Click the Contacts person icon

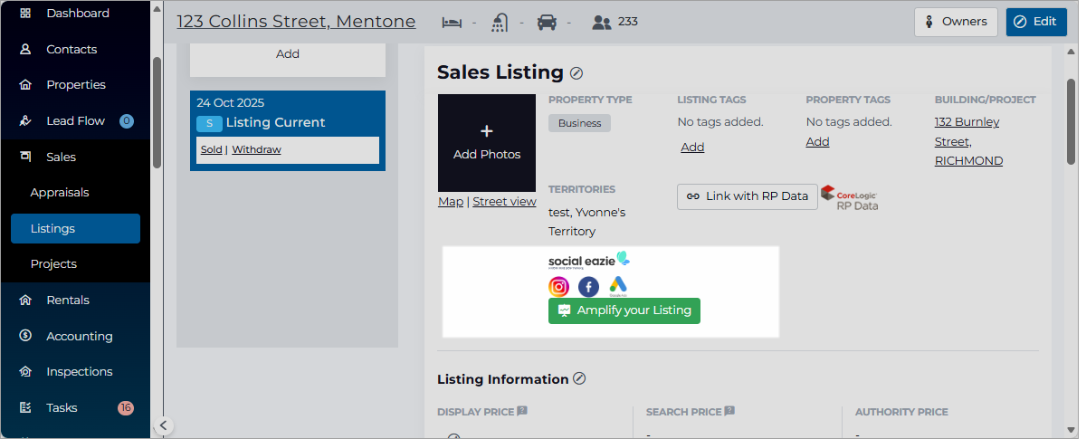pyautogui.click(x=25, y=49)
